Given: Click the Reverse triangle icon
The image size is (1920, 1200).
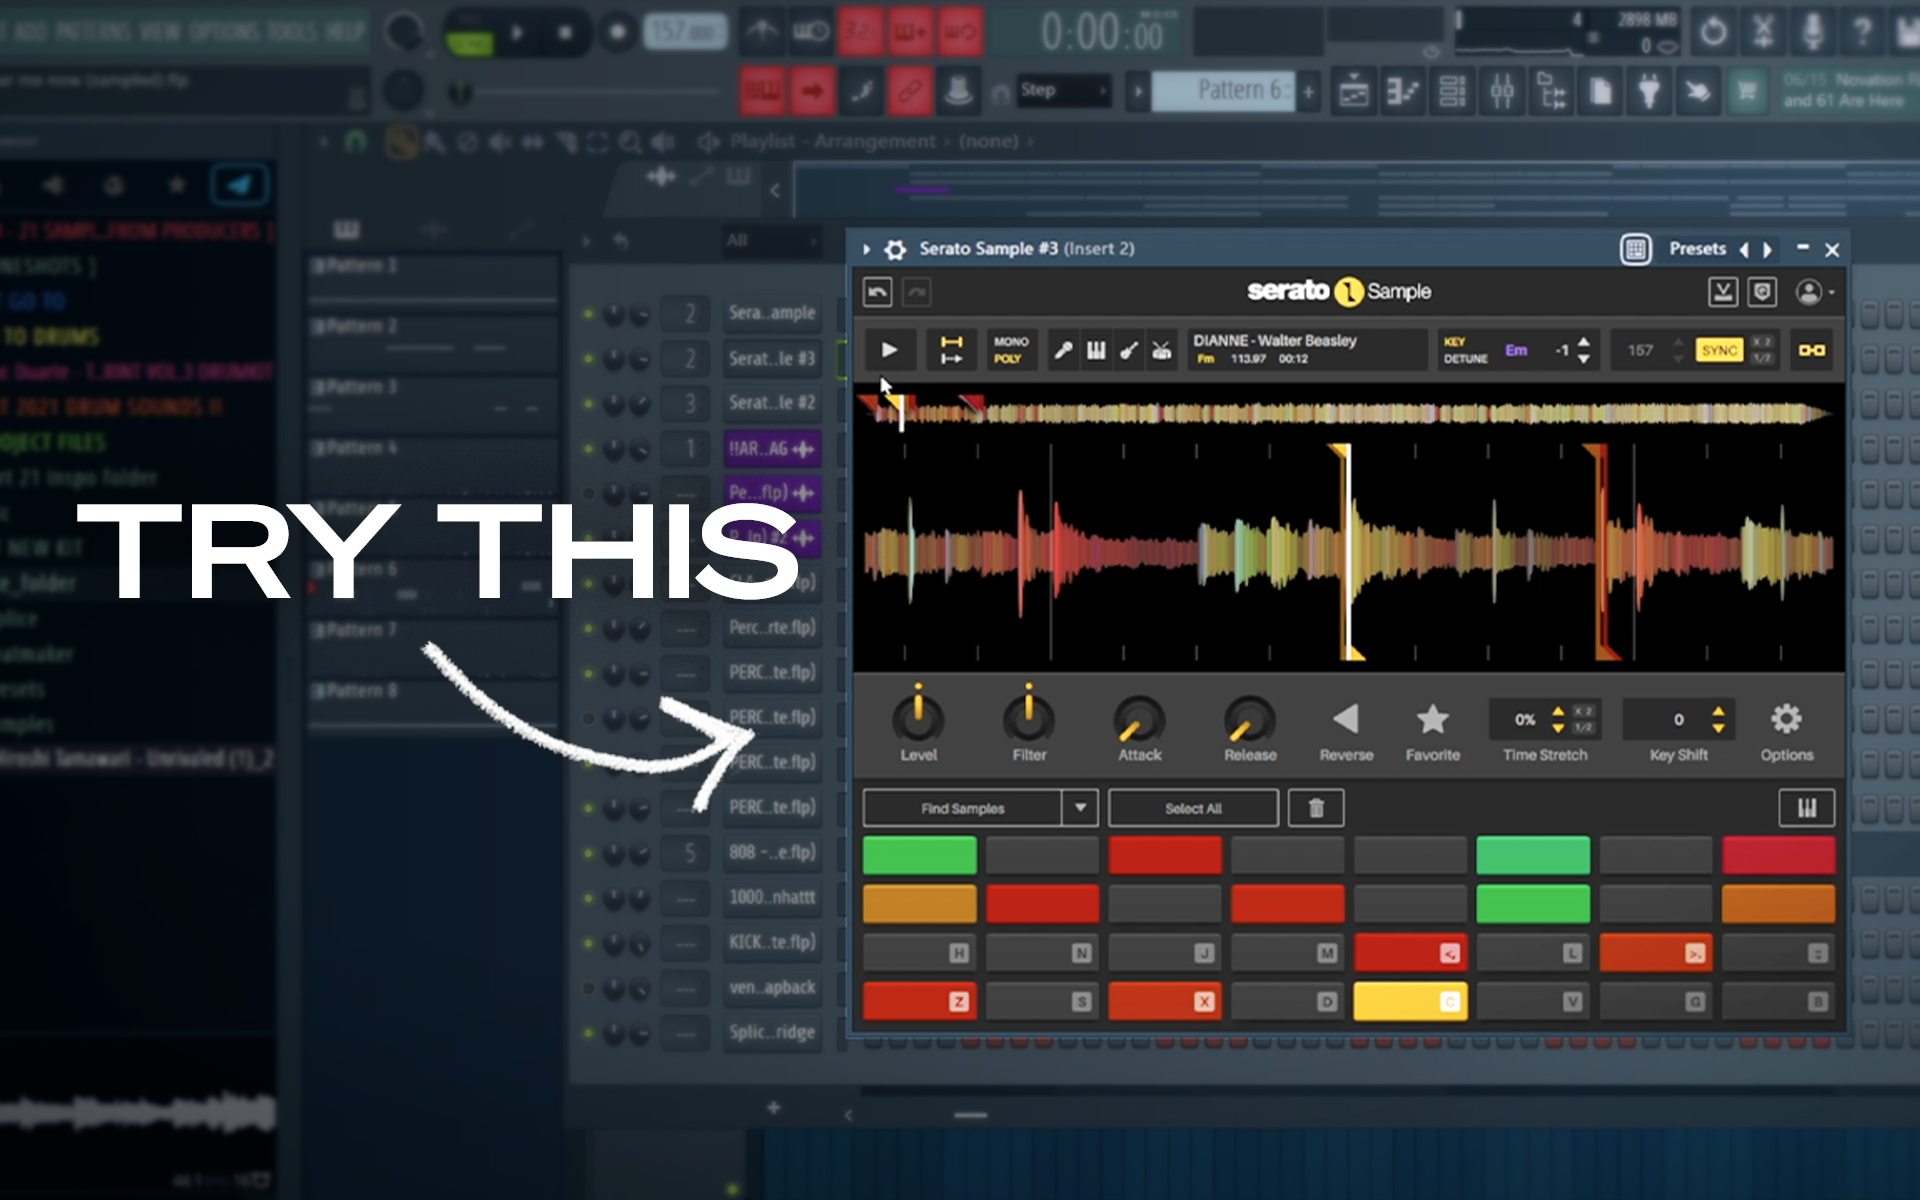Looking at the screenshot, I should 1346,719.
